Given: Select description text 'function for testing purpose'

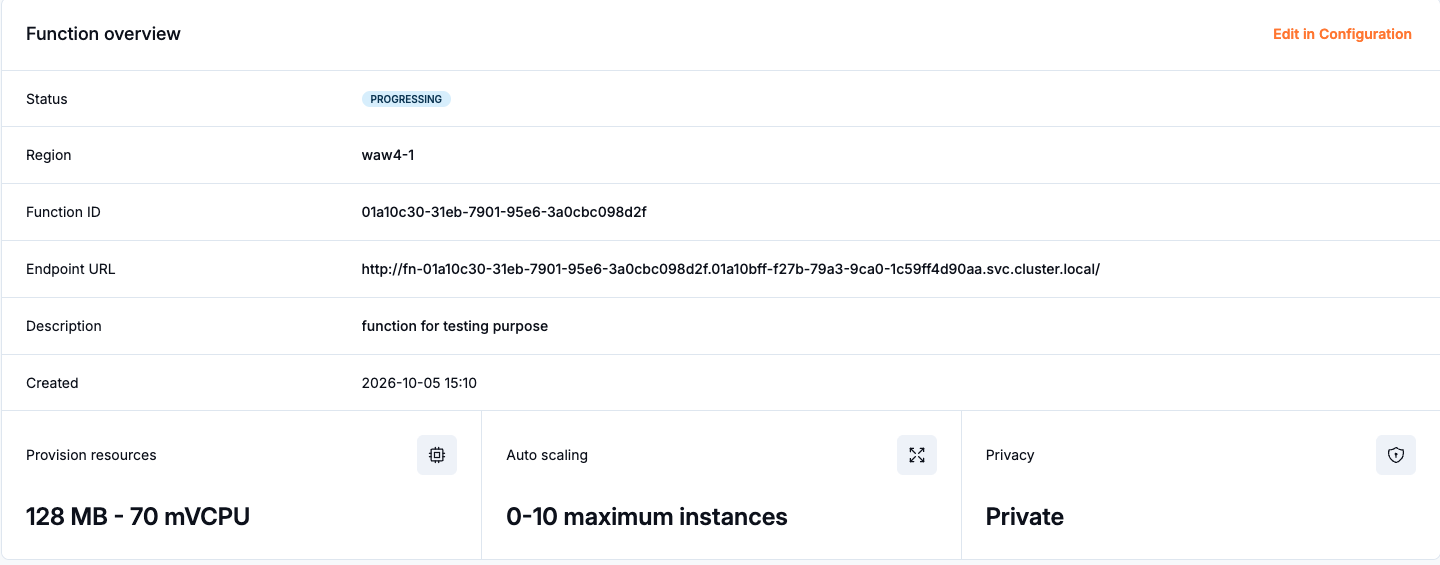Looking at the screenshot, I should [x=455, y=326].
